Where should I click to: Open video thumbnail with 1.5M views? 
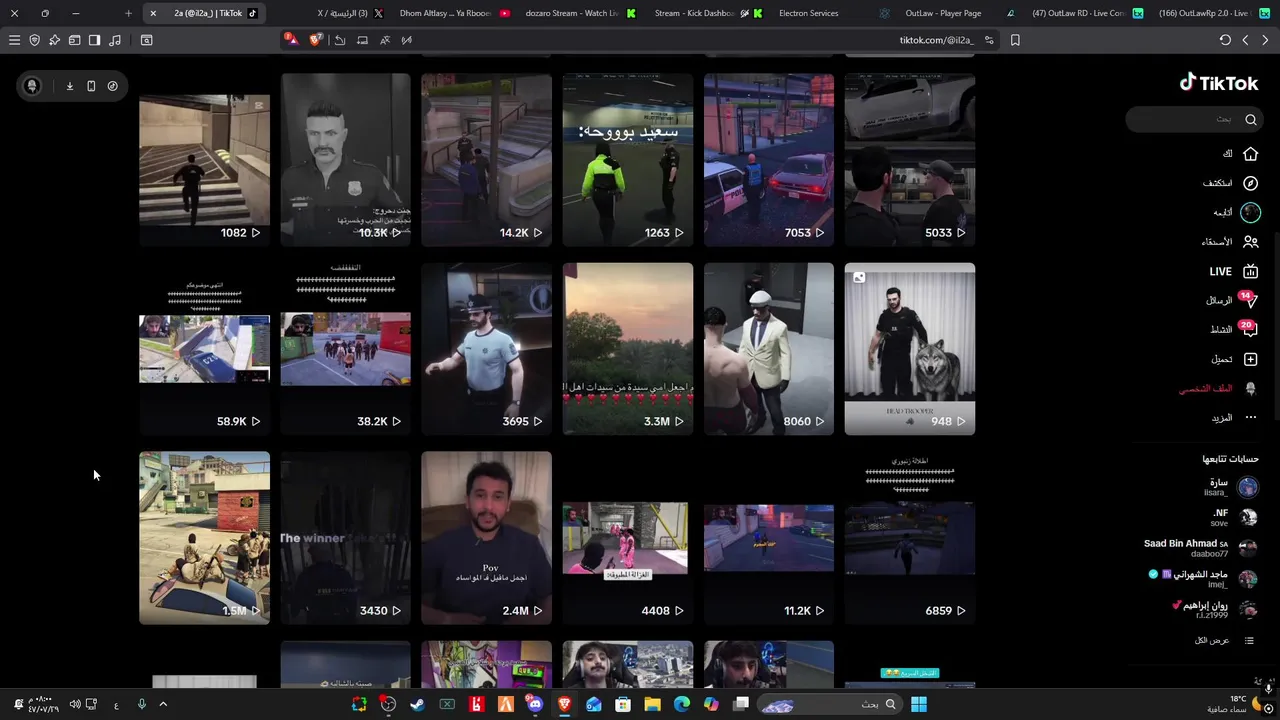point(204,538)
